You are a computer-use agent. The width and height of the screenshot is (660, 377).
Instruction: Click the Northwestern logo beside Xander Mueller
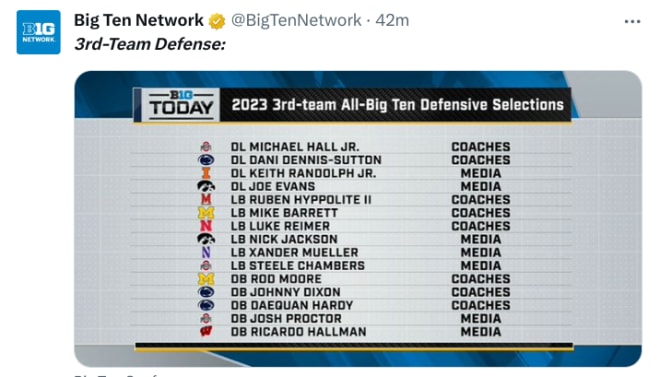tap(206, 252)
